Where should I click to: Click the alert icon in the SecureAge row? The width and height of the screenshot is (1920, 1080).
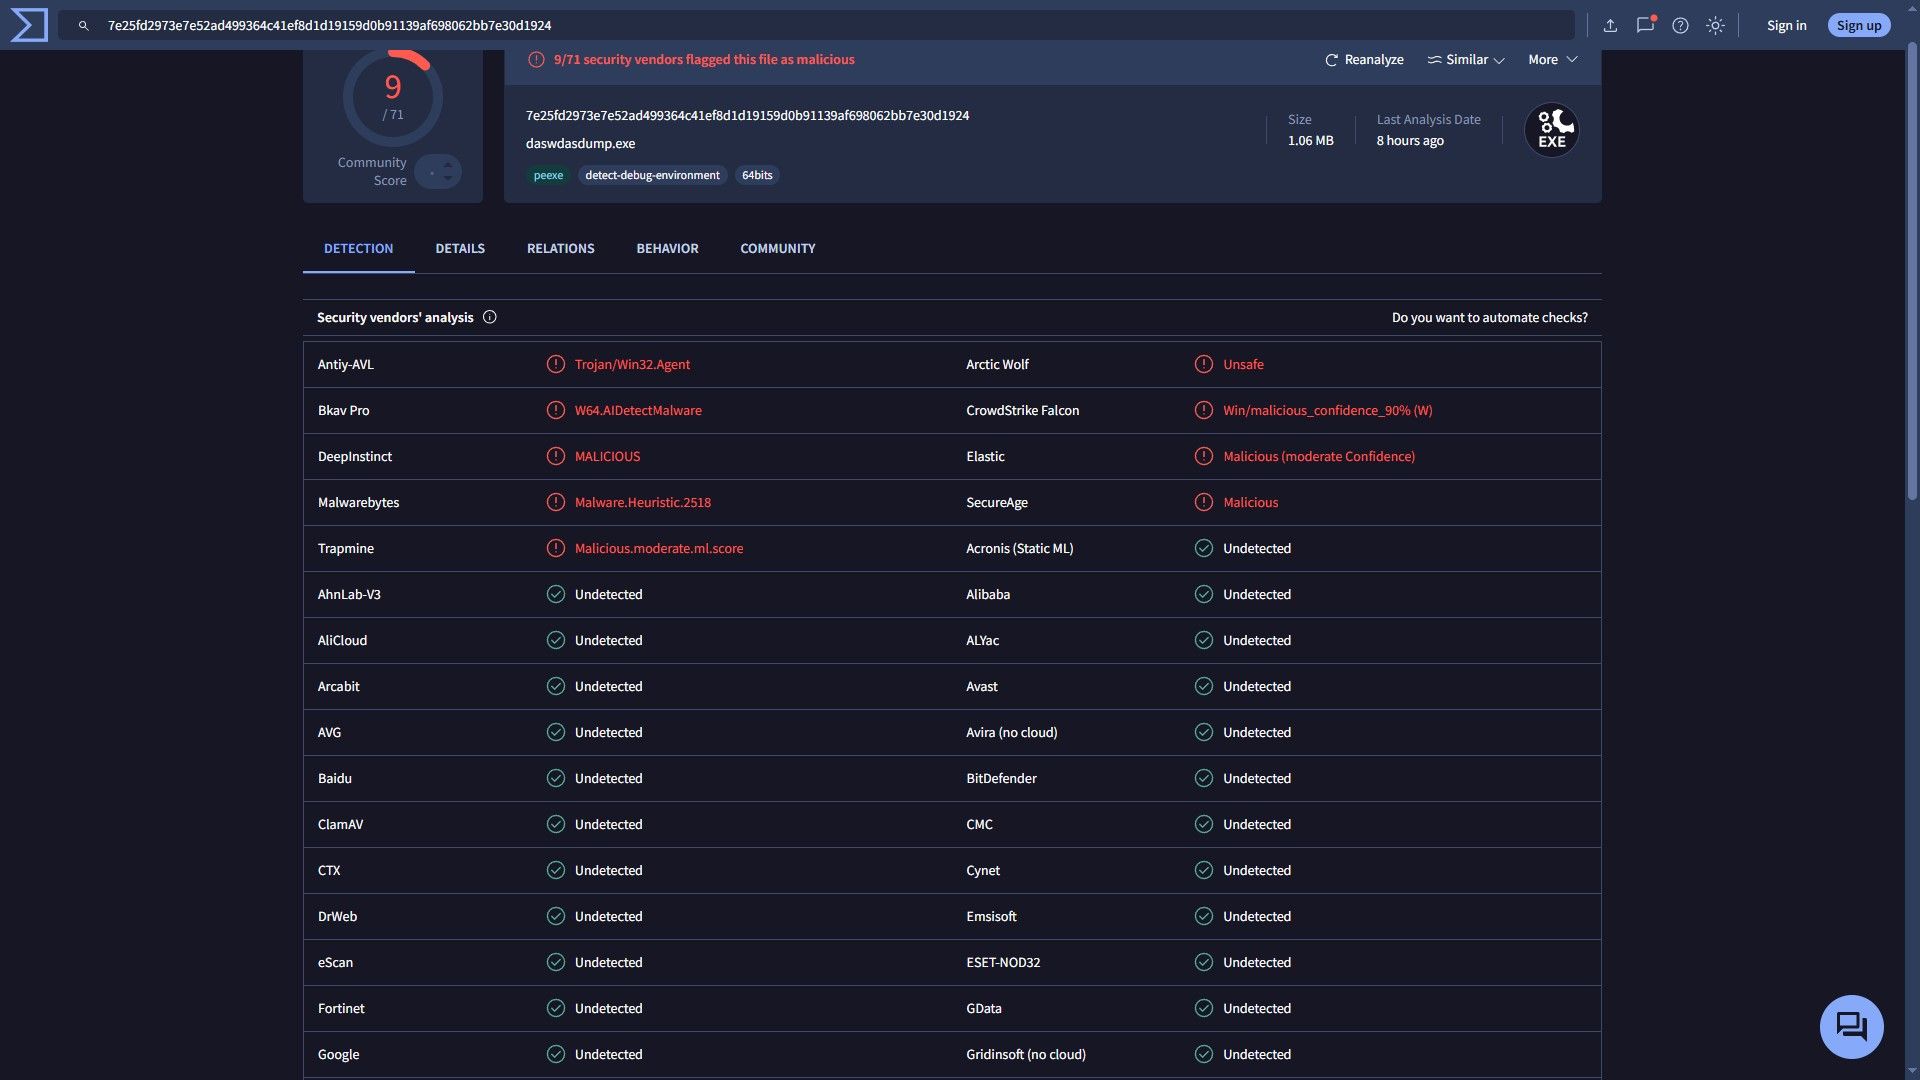click(x=1204, y=502)
